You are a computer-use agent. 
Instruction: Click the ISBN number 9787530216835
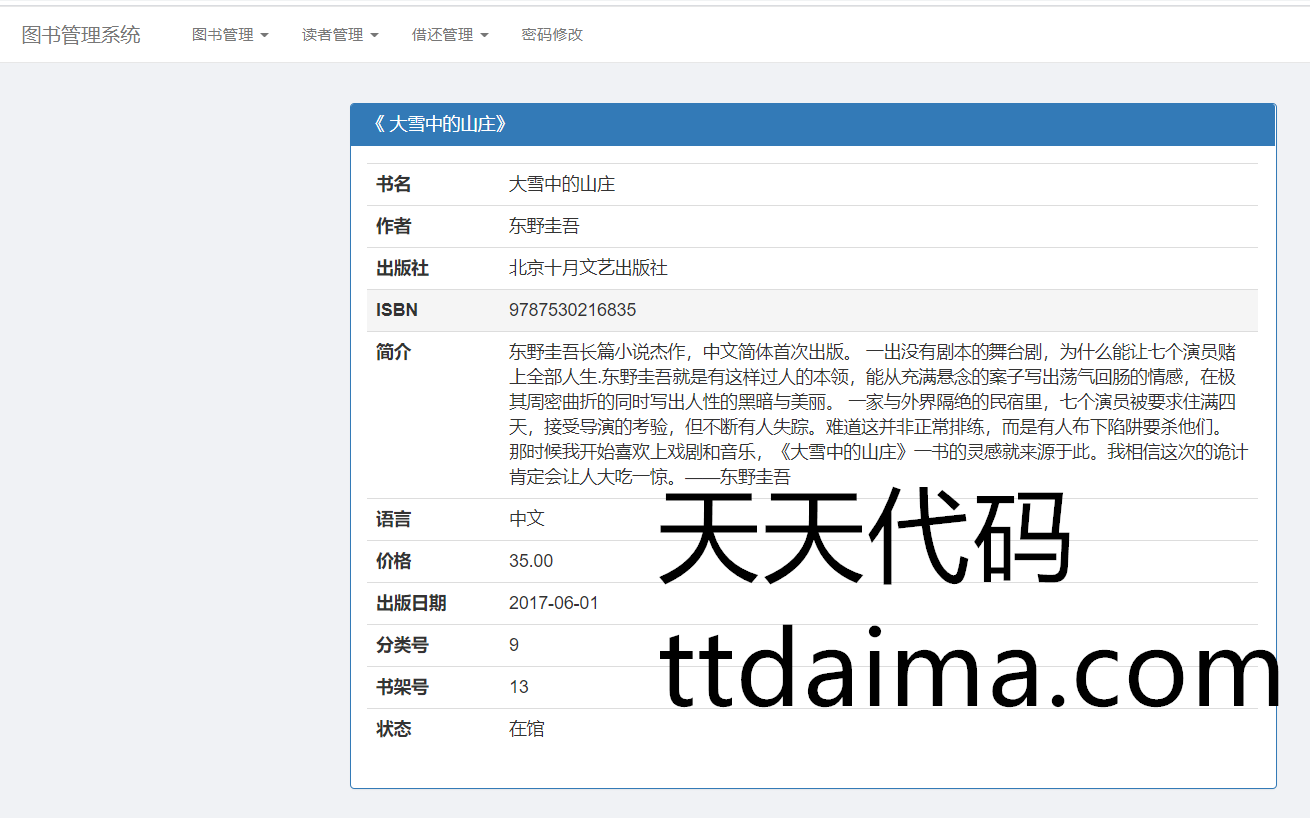(572, 310)
